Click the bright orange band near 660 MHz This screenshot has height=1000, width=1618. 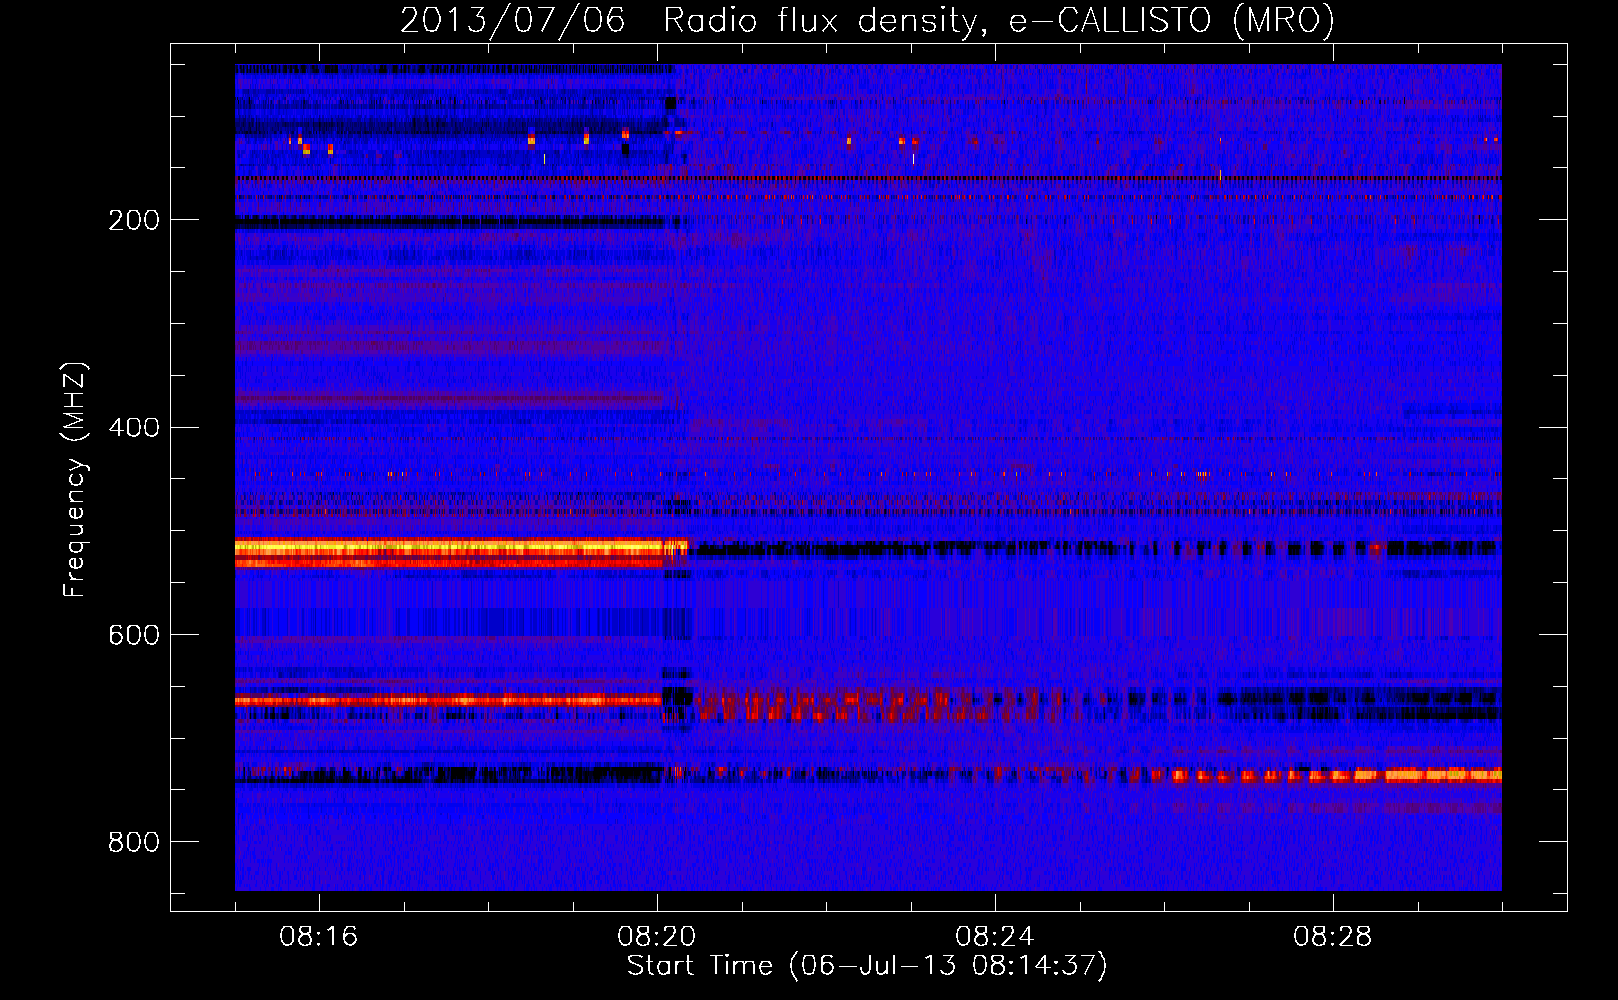(448, 701)
